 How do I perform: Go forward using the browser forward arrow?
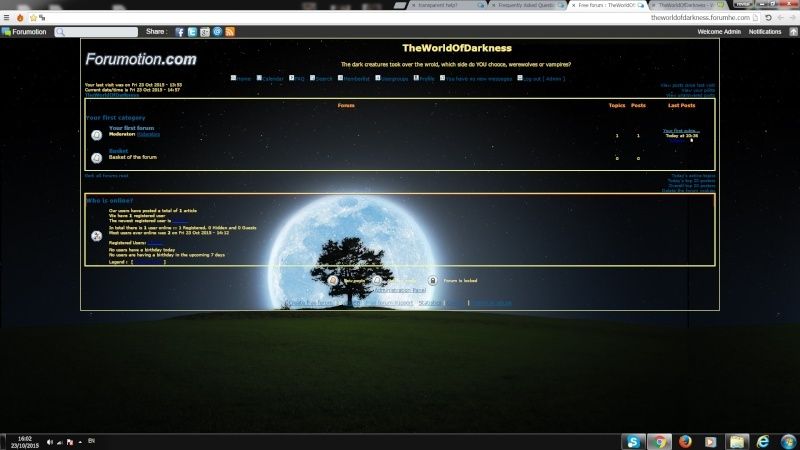pyautogui.click(x=792, y=17)
